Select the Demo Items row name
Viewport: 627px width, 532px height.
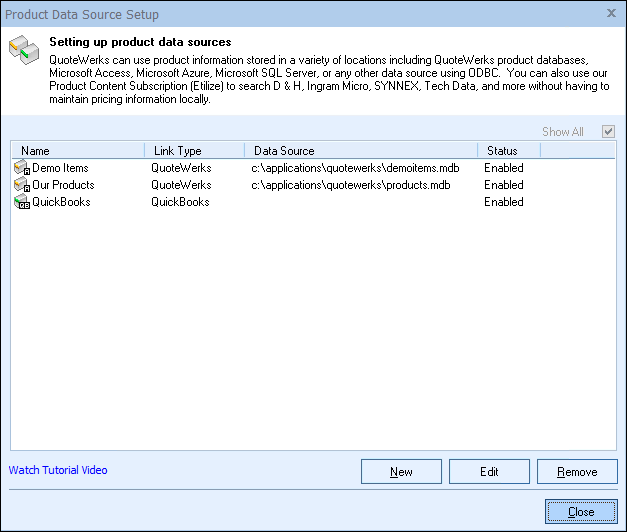click(x=62, y=168)
